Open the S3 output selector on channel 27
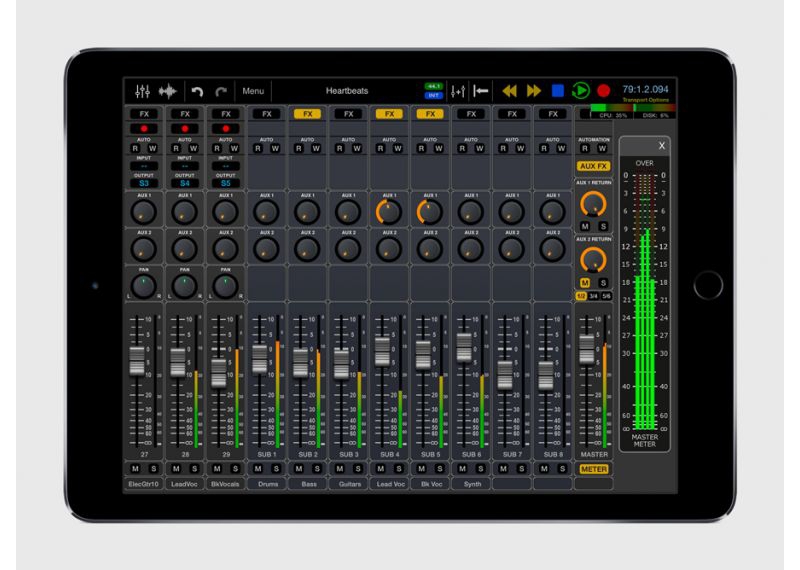The image size is (800, 570). pyautogui.click(x=144, y=183)
